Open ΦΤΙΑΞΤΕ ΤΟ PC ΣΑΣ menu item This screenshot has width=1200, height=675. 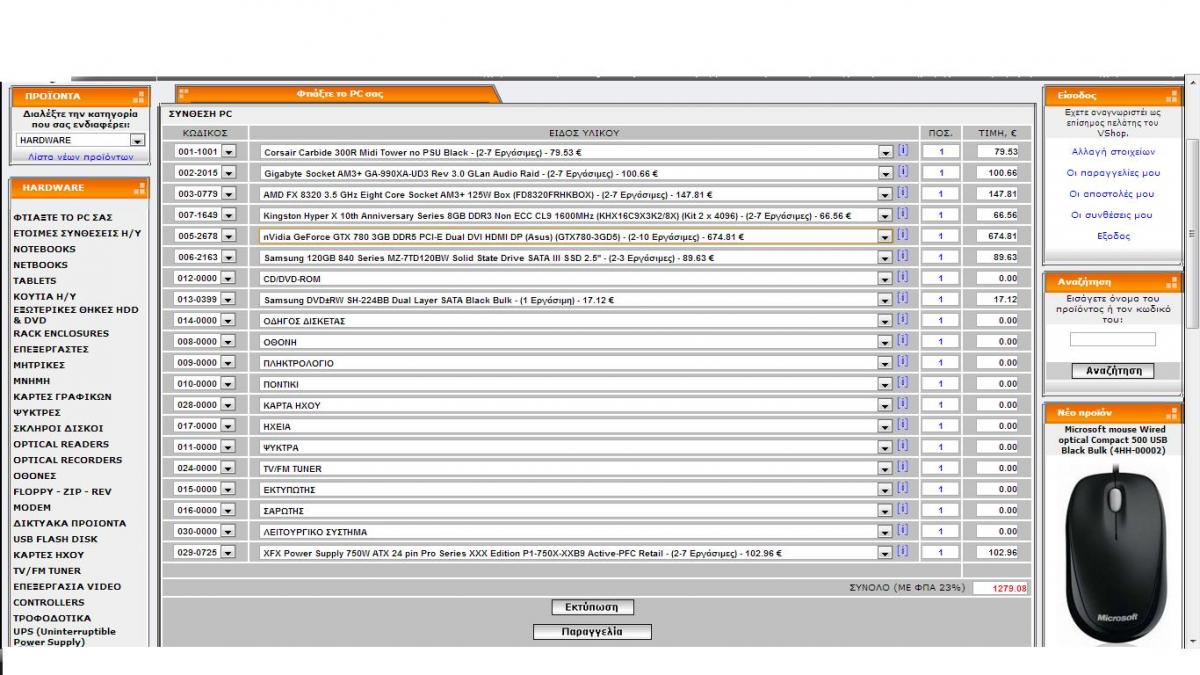[62, 217]
